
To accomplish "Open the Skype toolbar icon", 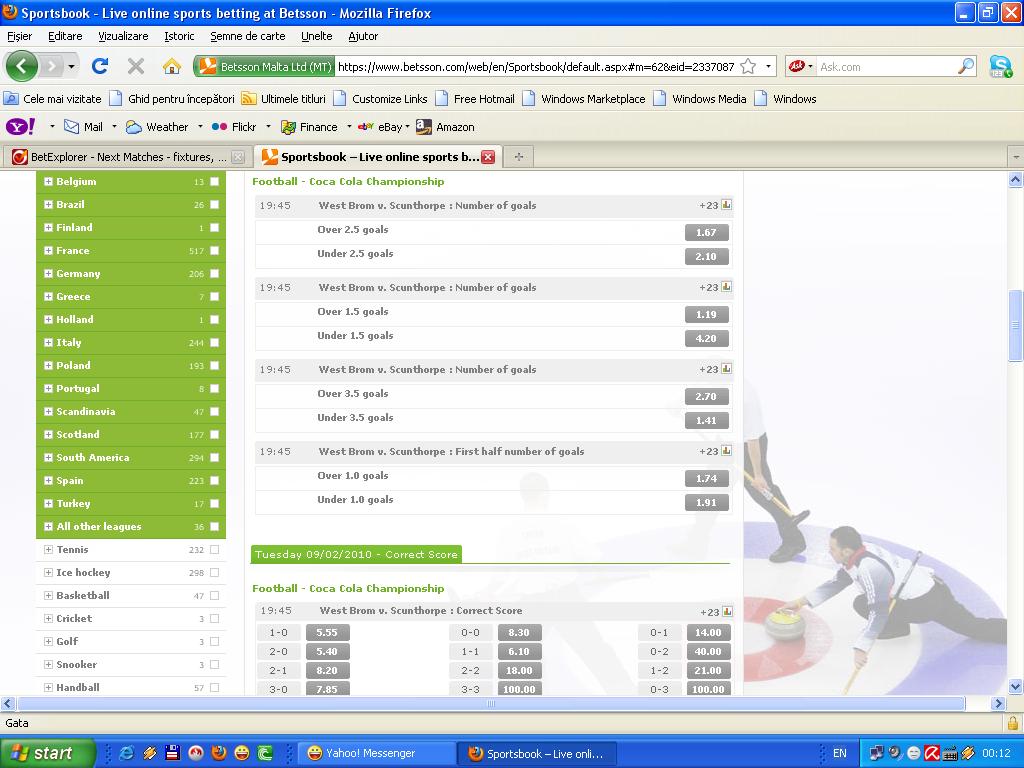I will point(1000,67).
